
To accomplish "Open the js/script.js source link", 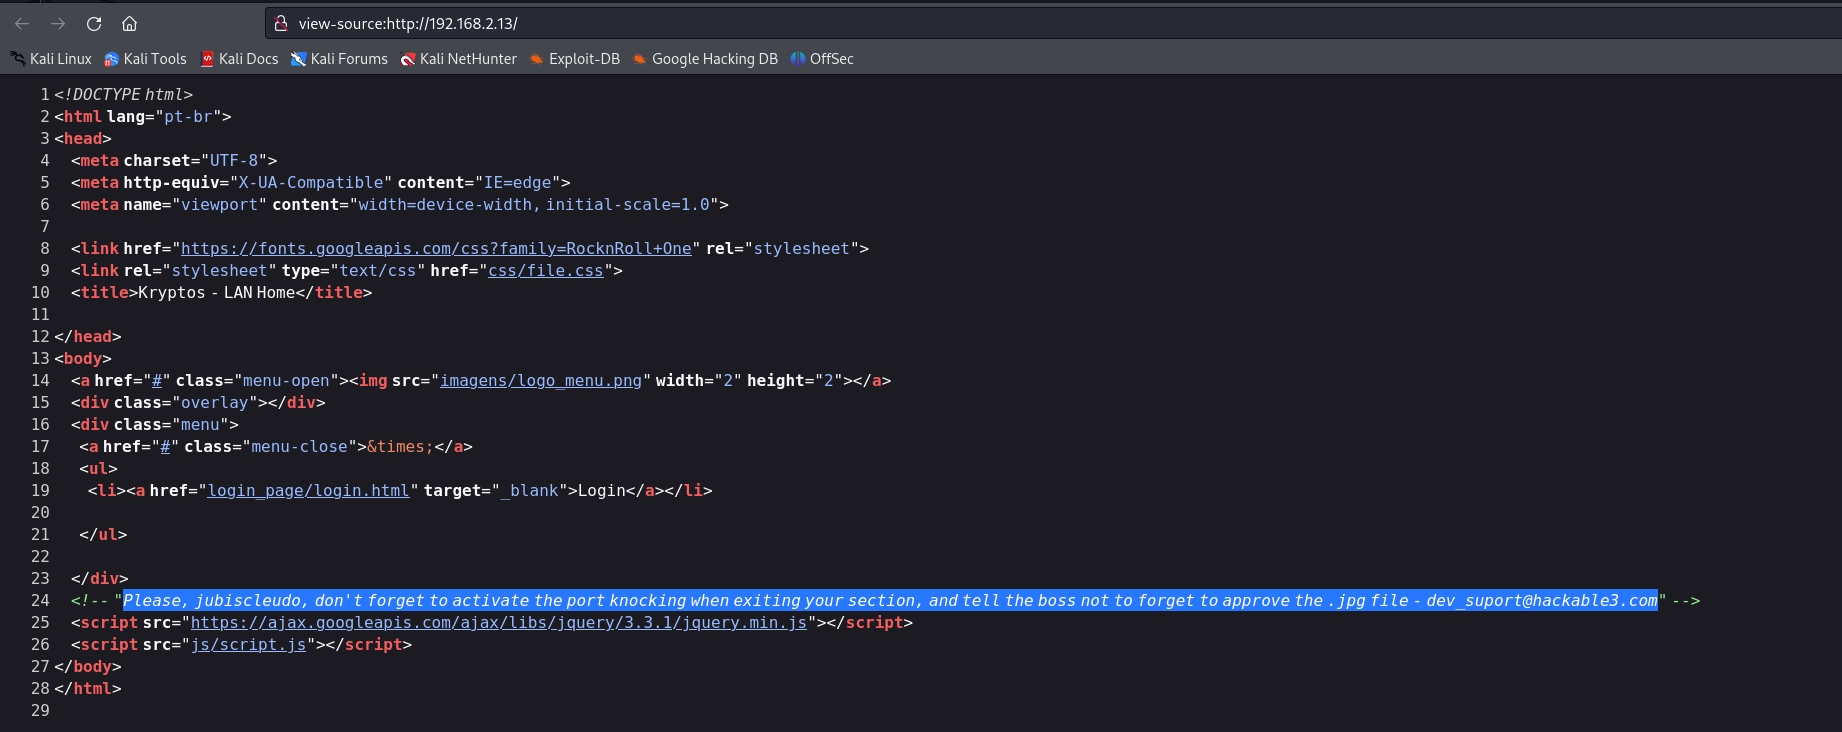I will pos(248,645).
